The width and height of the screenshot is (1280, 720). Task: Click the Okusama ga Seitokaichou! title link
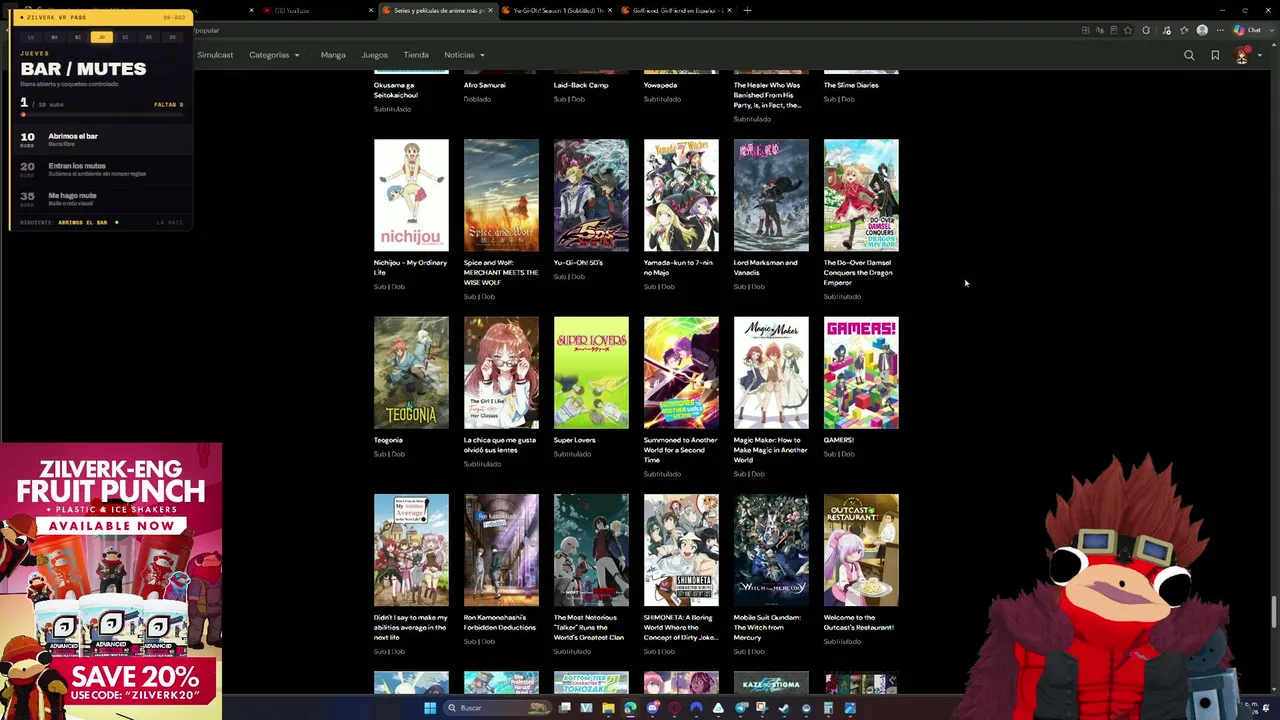(x=396, y=90)
